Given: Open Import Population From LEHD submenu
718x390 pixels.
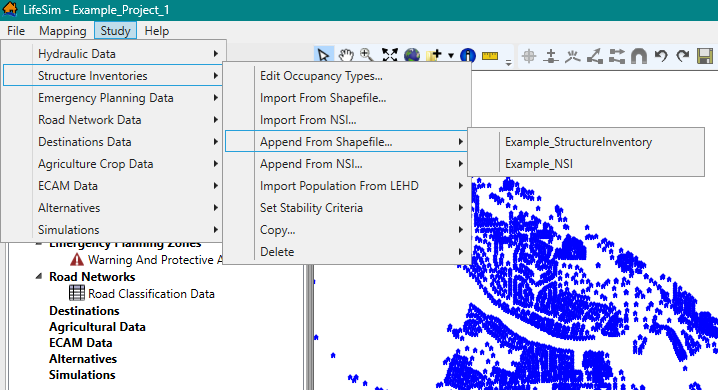Looking at the screenshot, I should click(x=347, y=185).
